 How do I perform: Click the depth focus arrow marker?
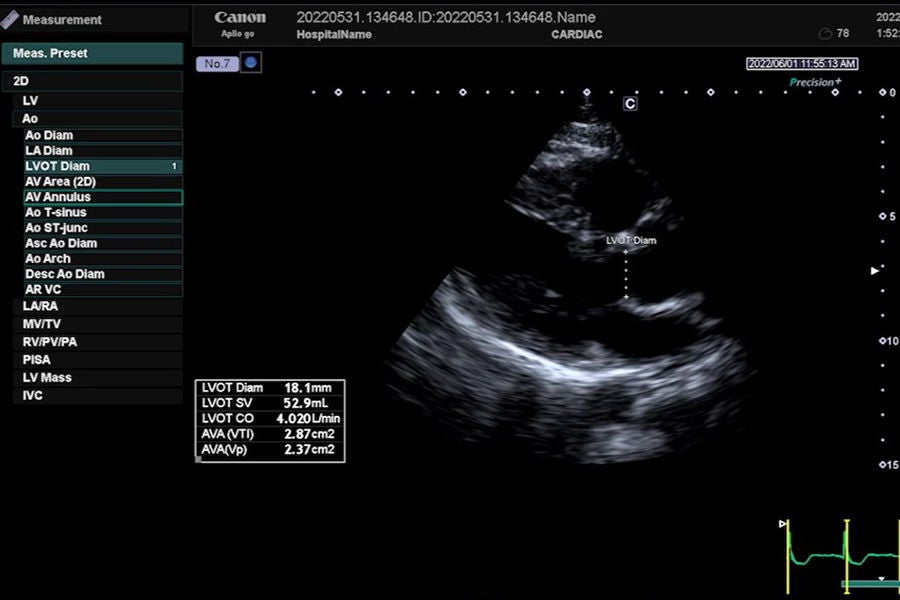(875, 270)
